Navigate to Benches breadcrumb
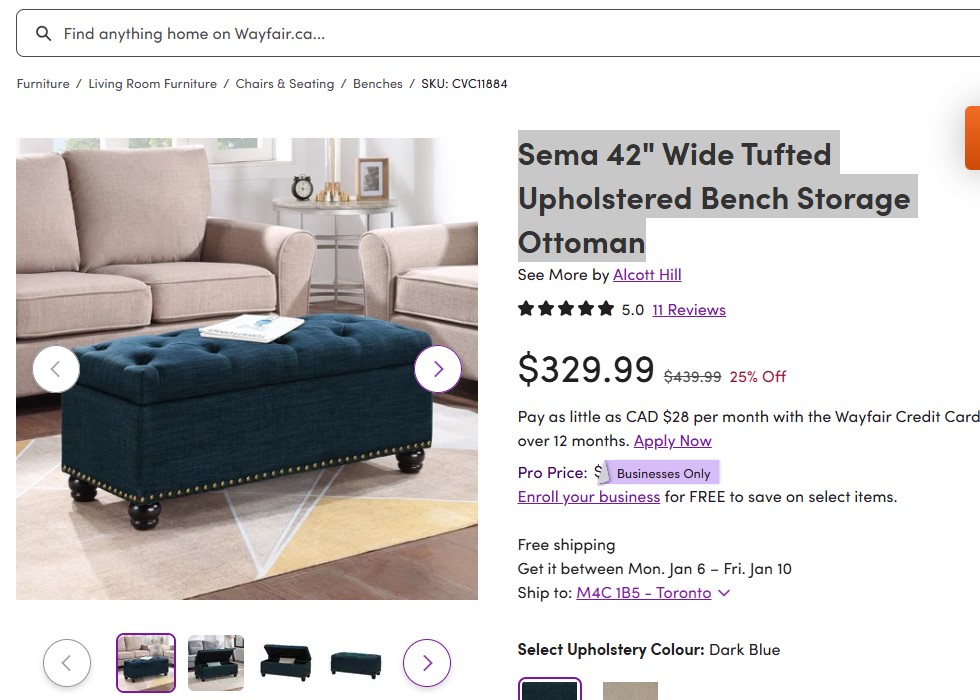Image resolution: width=980 pixels, height=700 pixels. [378, 84]
